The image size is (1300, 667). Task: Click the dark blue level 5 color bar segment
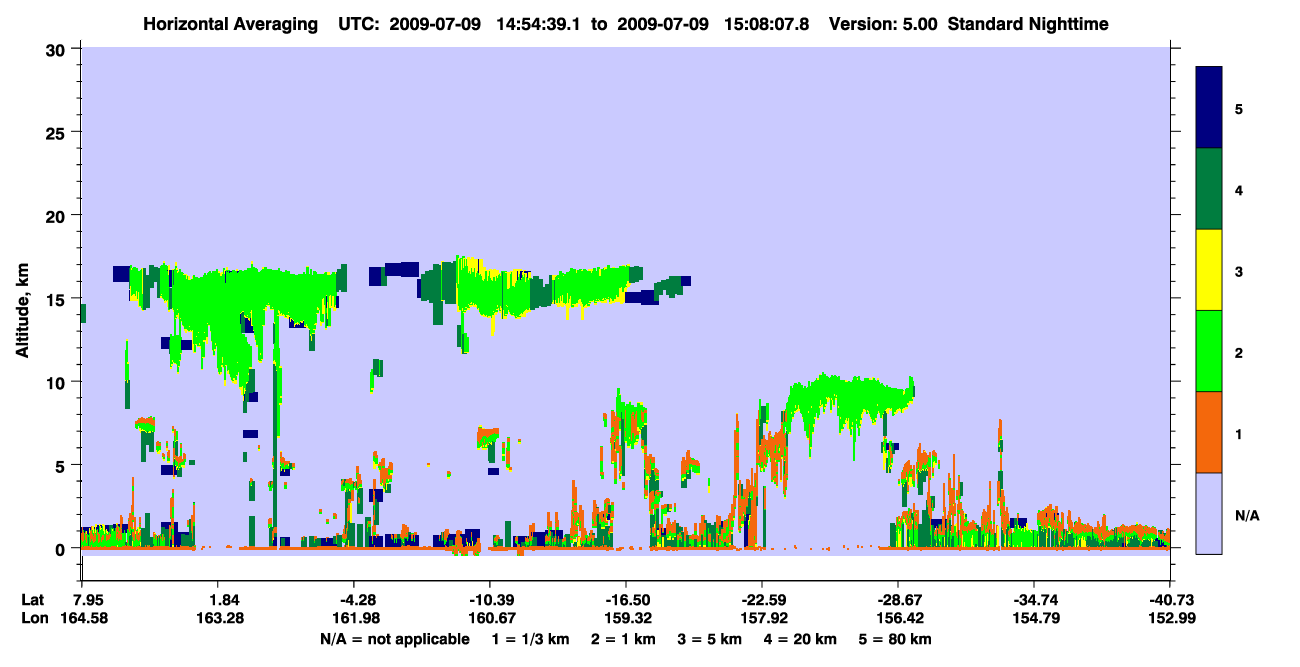tap(1209, 108)
